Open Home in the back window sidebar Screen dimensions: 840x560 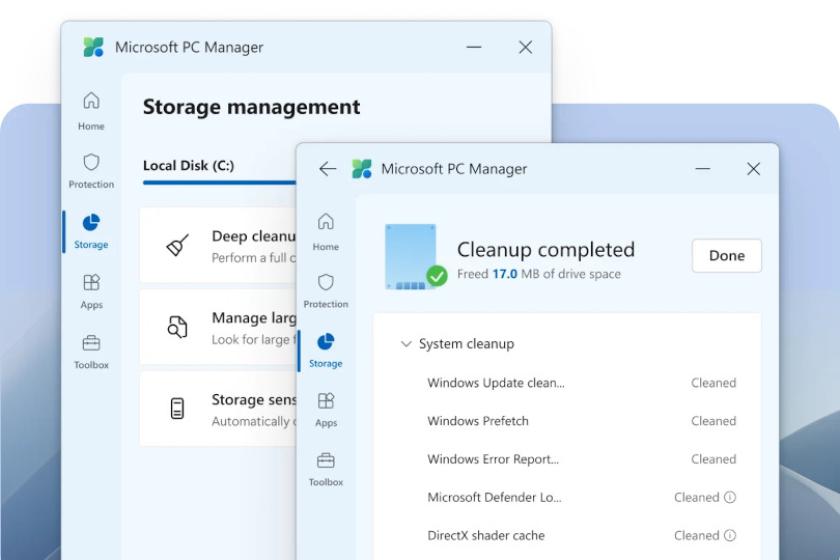click(x=91, y=111)
